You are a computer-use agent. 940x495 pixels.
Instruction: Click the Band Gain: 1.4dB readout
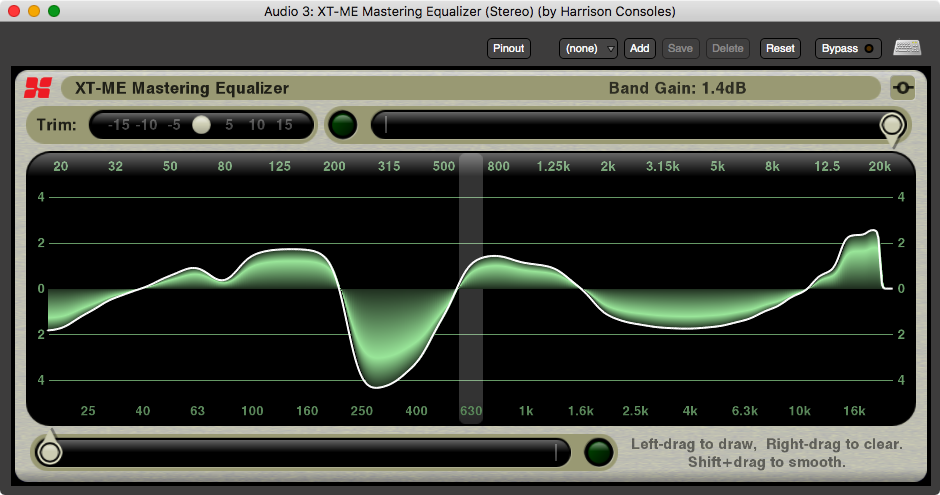pos(677,89)
